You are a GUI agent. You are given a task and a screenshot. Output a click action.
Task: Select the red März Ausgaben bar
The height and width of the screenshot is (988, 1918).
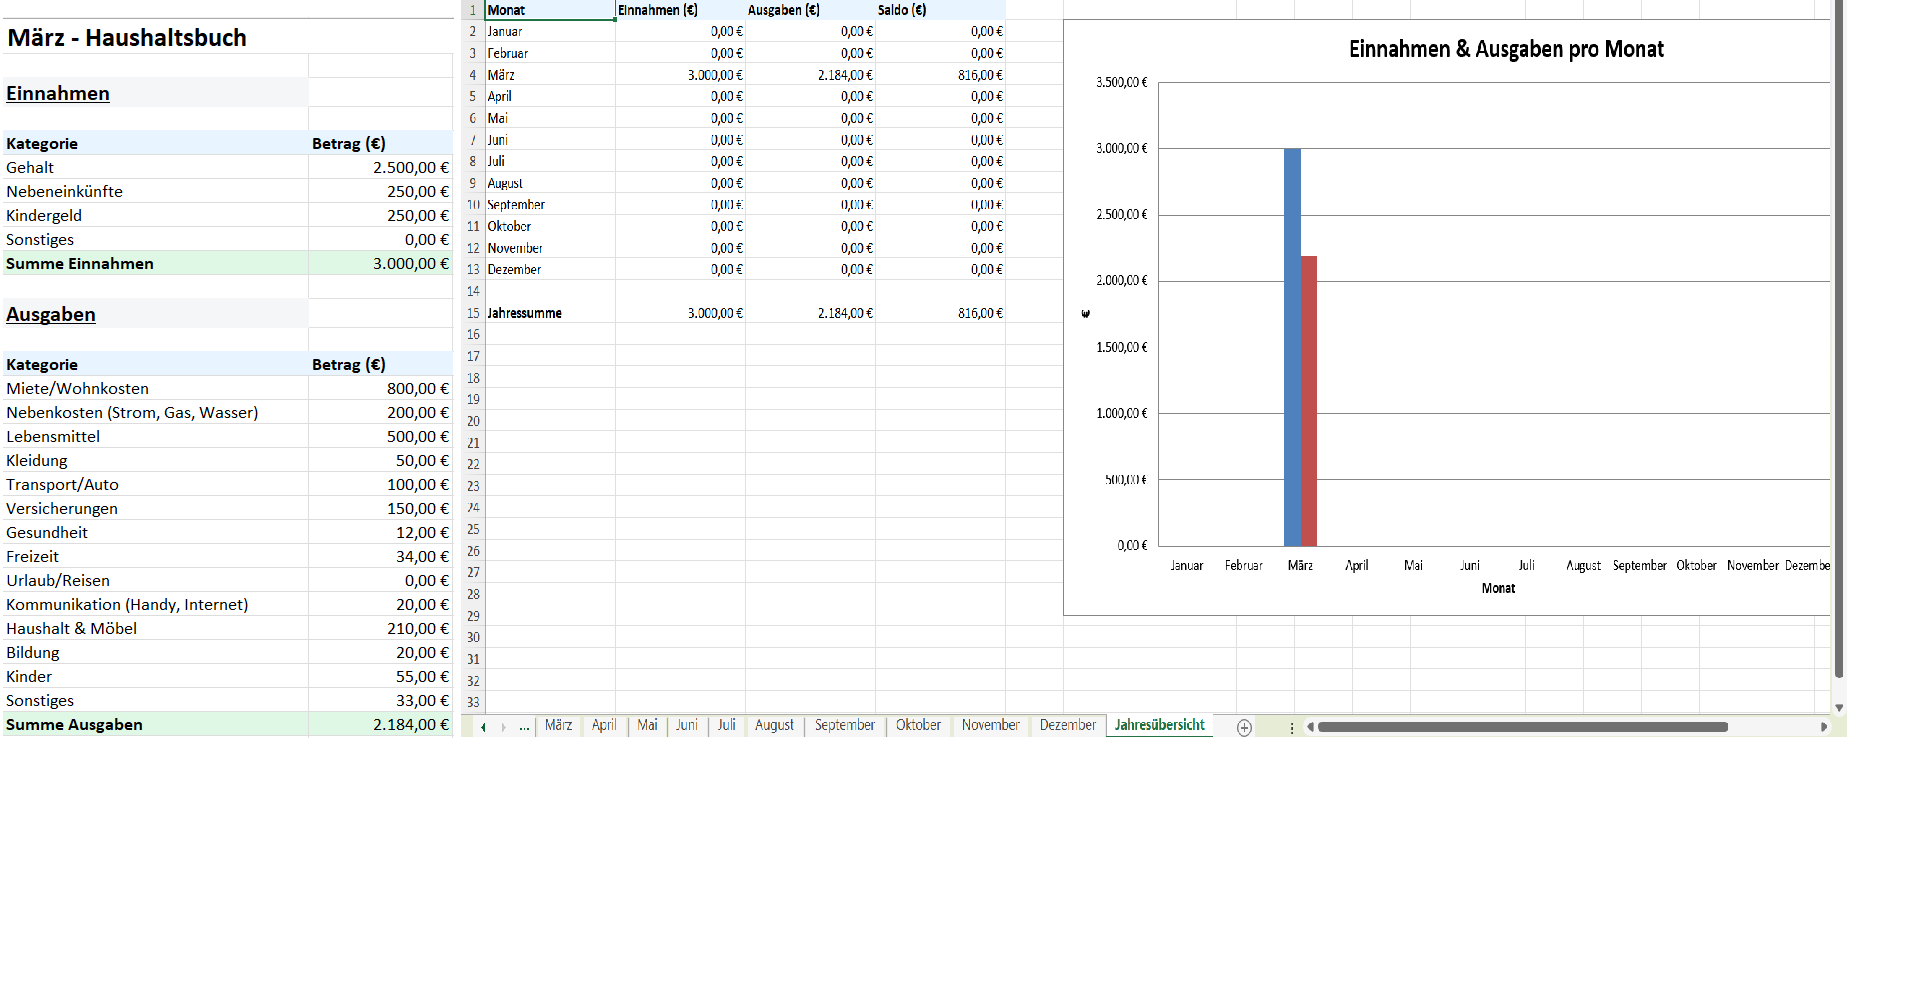1309,400
